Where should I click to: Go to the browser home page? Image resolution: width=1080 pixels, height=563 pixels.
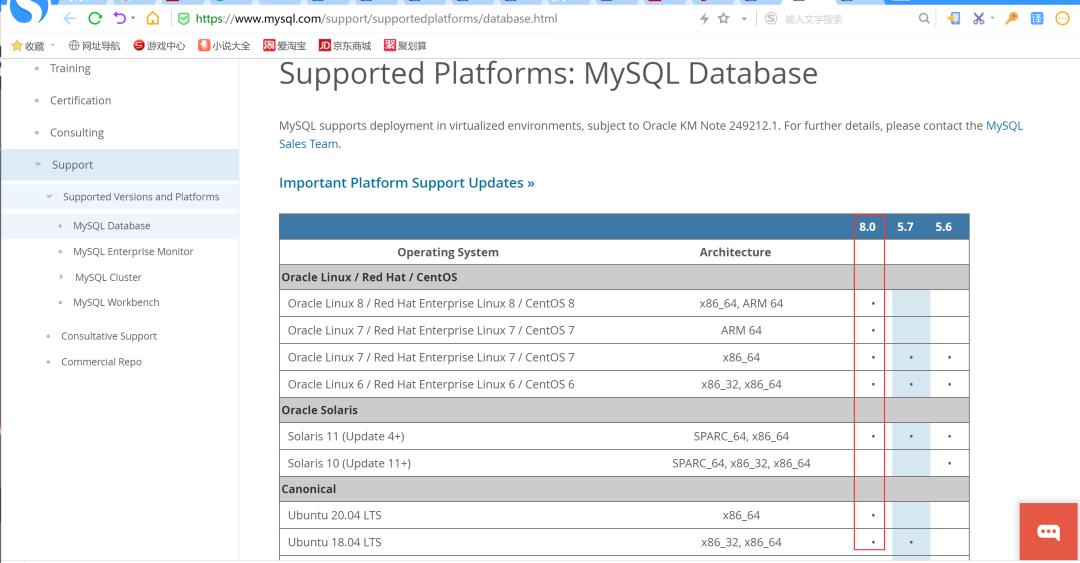click(x=152, y=19)
